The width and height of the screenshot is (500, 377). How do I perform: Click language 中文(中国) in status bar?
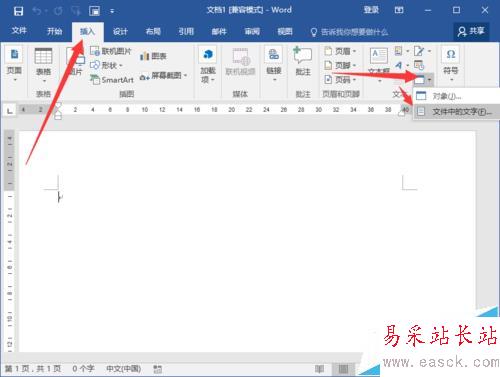pos(123,369)
